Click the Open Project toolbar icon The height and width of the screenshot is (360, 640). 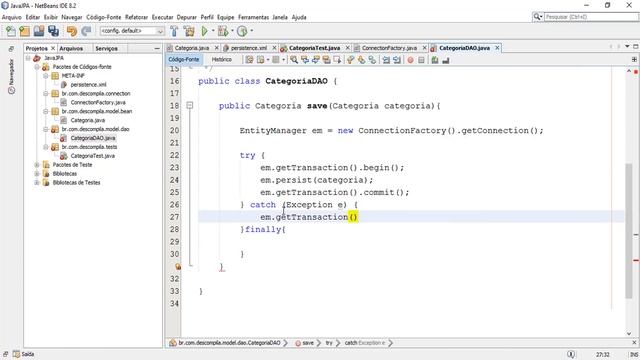click(x=39, y=31)
